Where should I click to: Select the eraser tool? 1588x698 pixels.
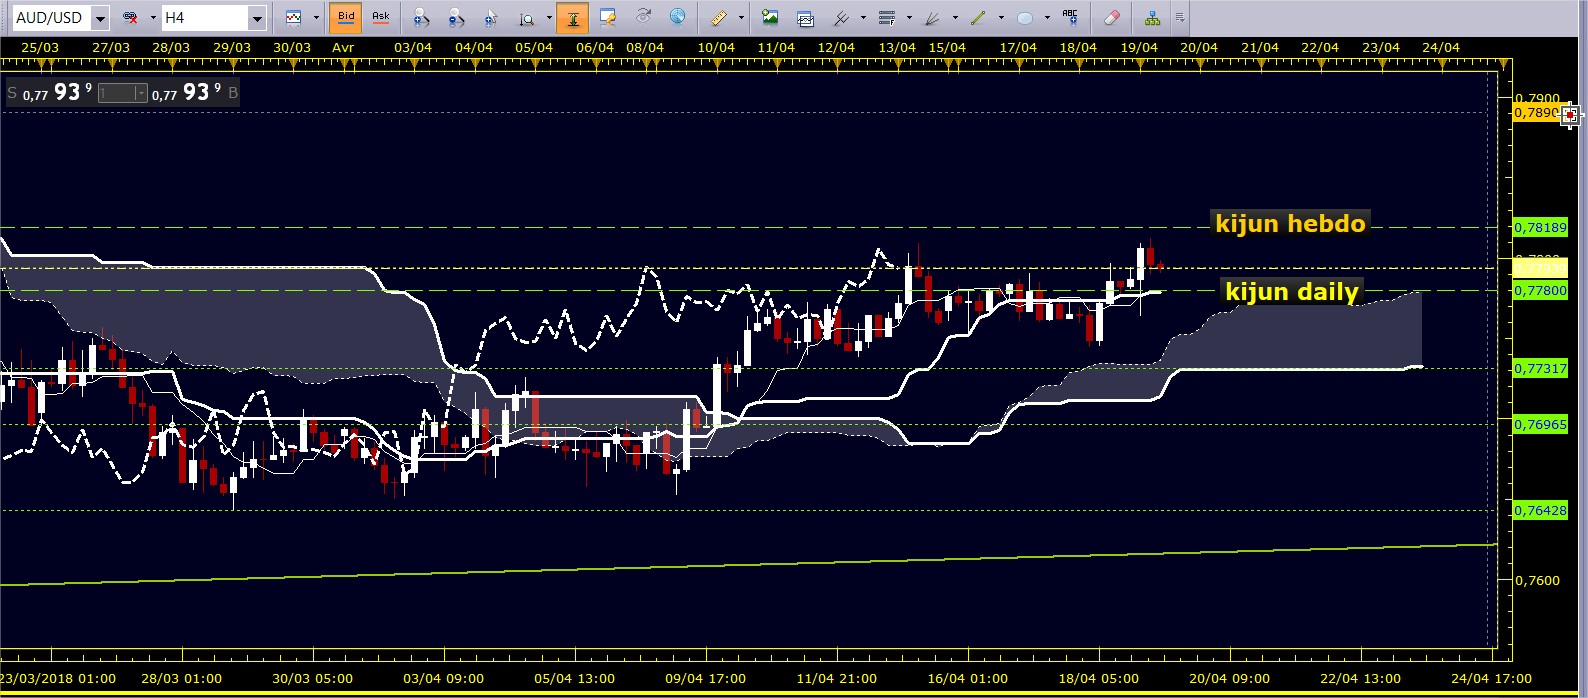(x=1111, y=18)
